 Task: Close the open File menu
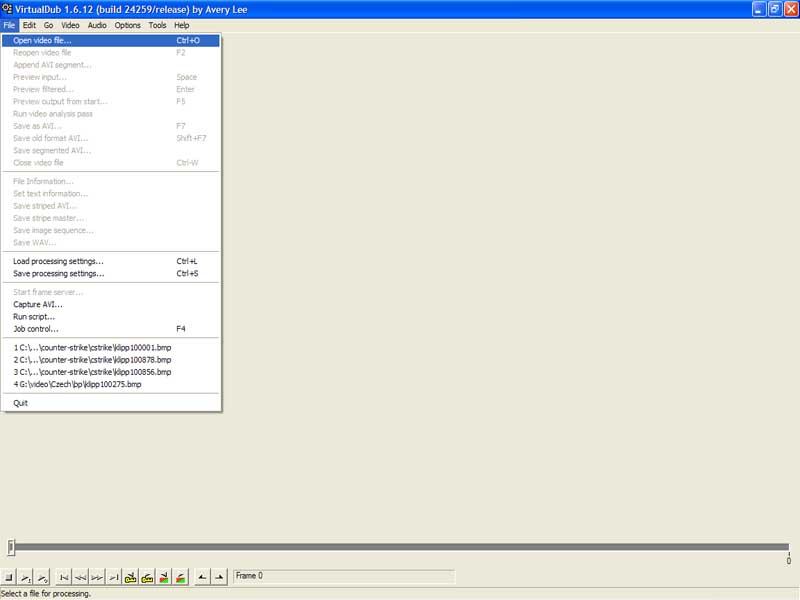click(x=9, y=25)
